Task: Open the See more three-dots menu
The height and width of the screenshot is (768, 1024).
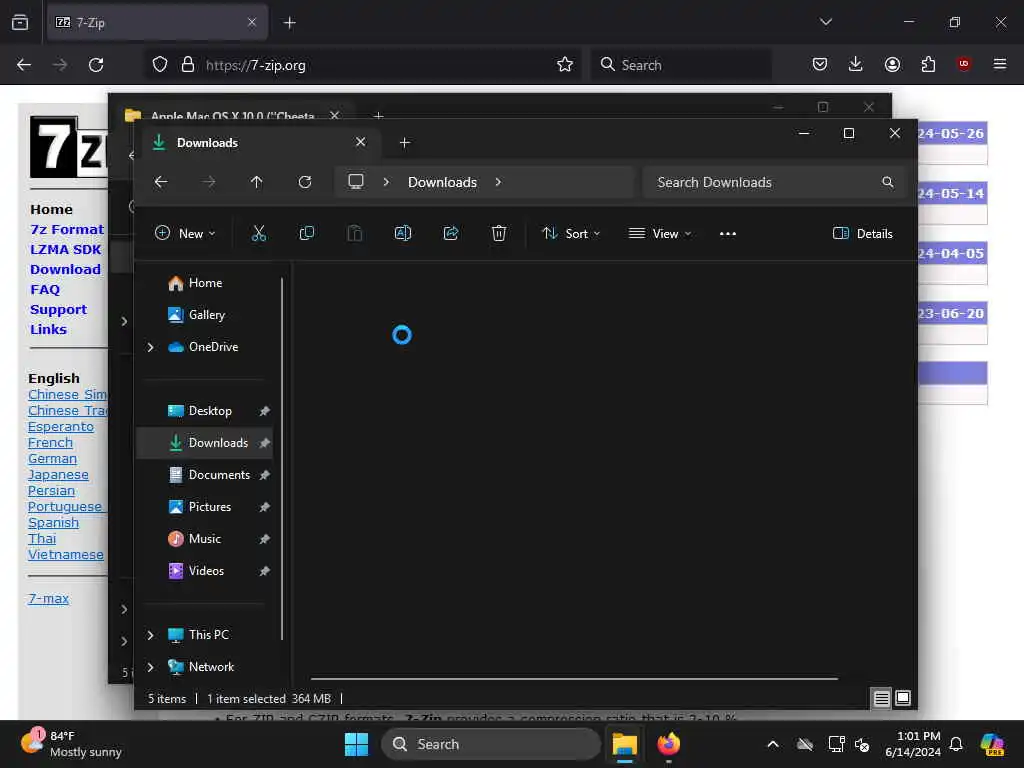Action: [728, 234]
